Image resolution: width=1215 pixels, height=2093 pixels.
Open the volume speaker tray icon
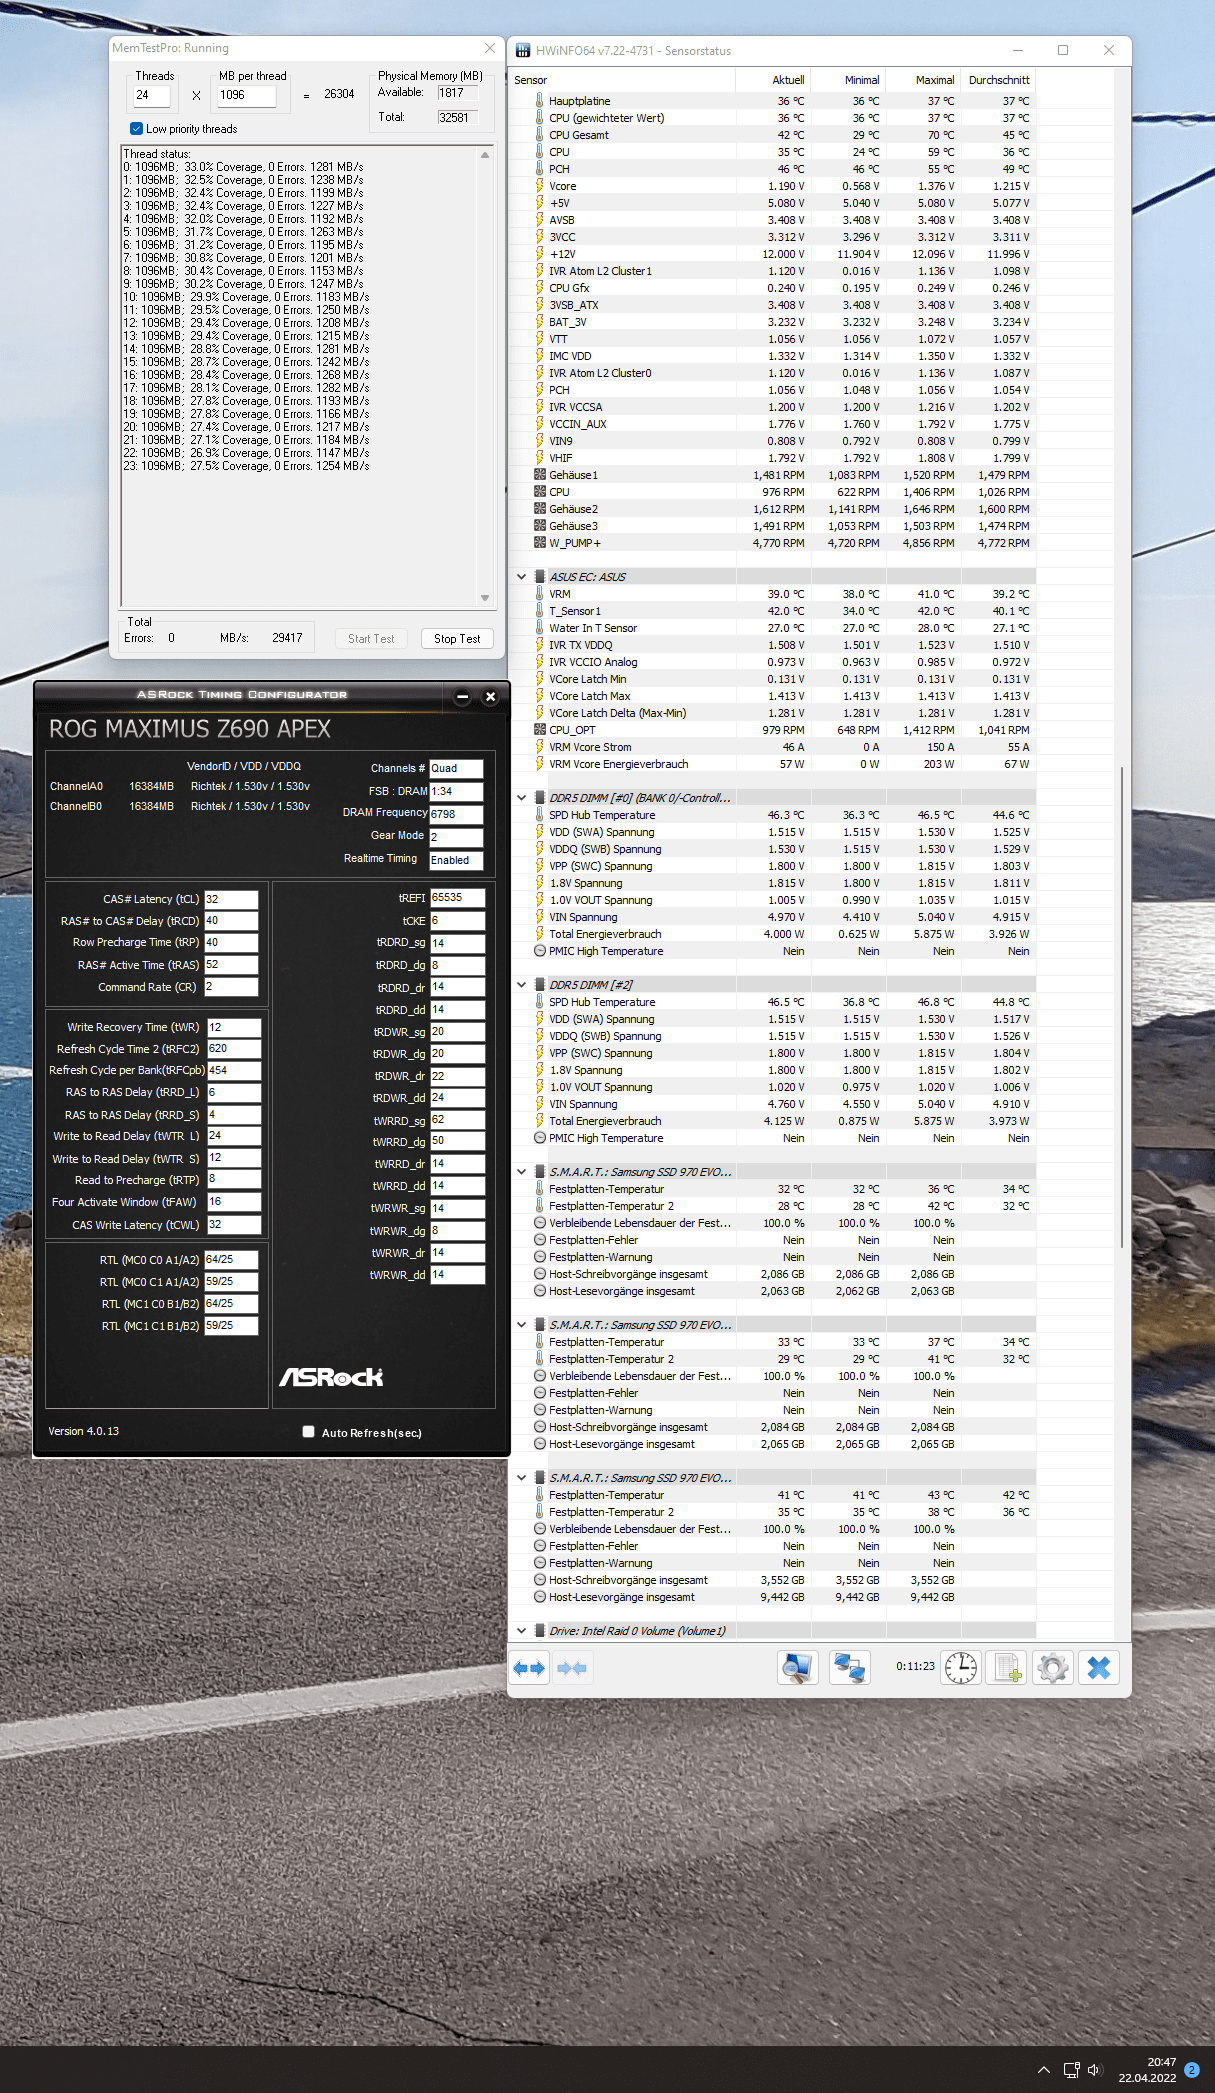coord(1094,2070)
